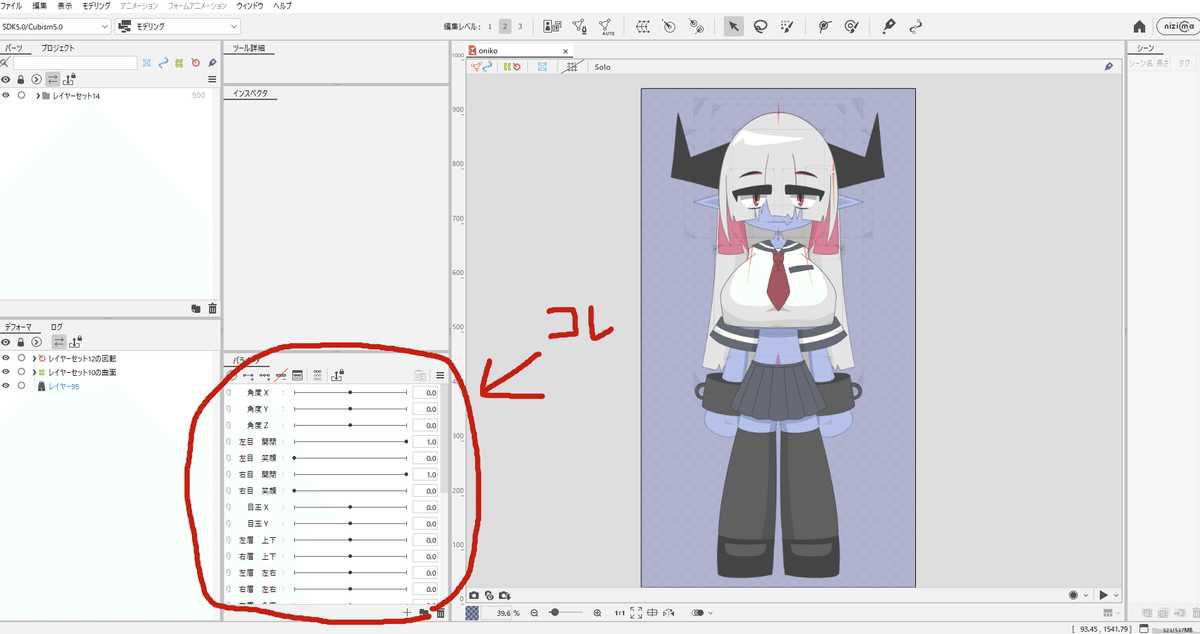
Task: Toggle the grid display icon above the canvas
Action: pos(573,67)
